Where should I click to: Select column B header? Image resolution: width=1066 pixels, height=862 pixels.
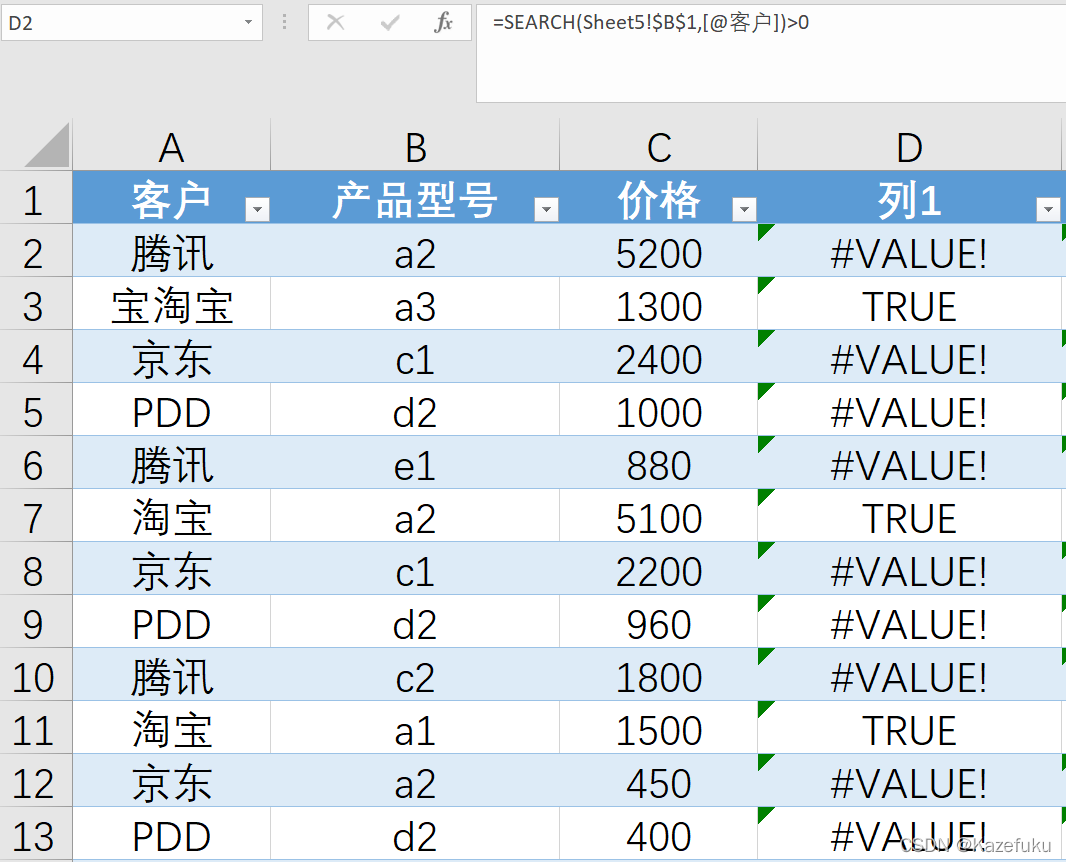pyautogui.click(x=415, y=145)
